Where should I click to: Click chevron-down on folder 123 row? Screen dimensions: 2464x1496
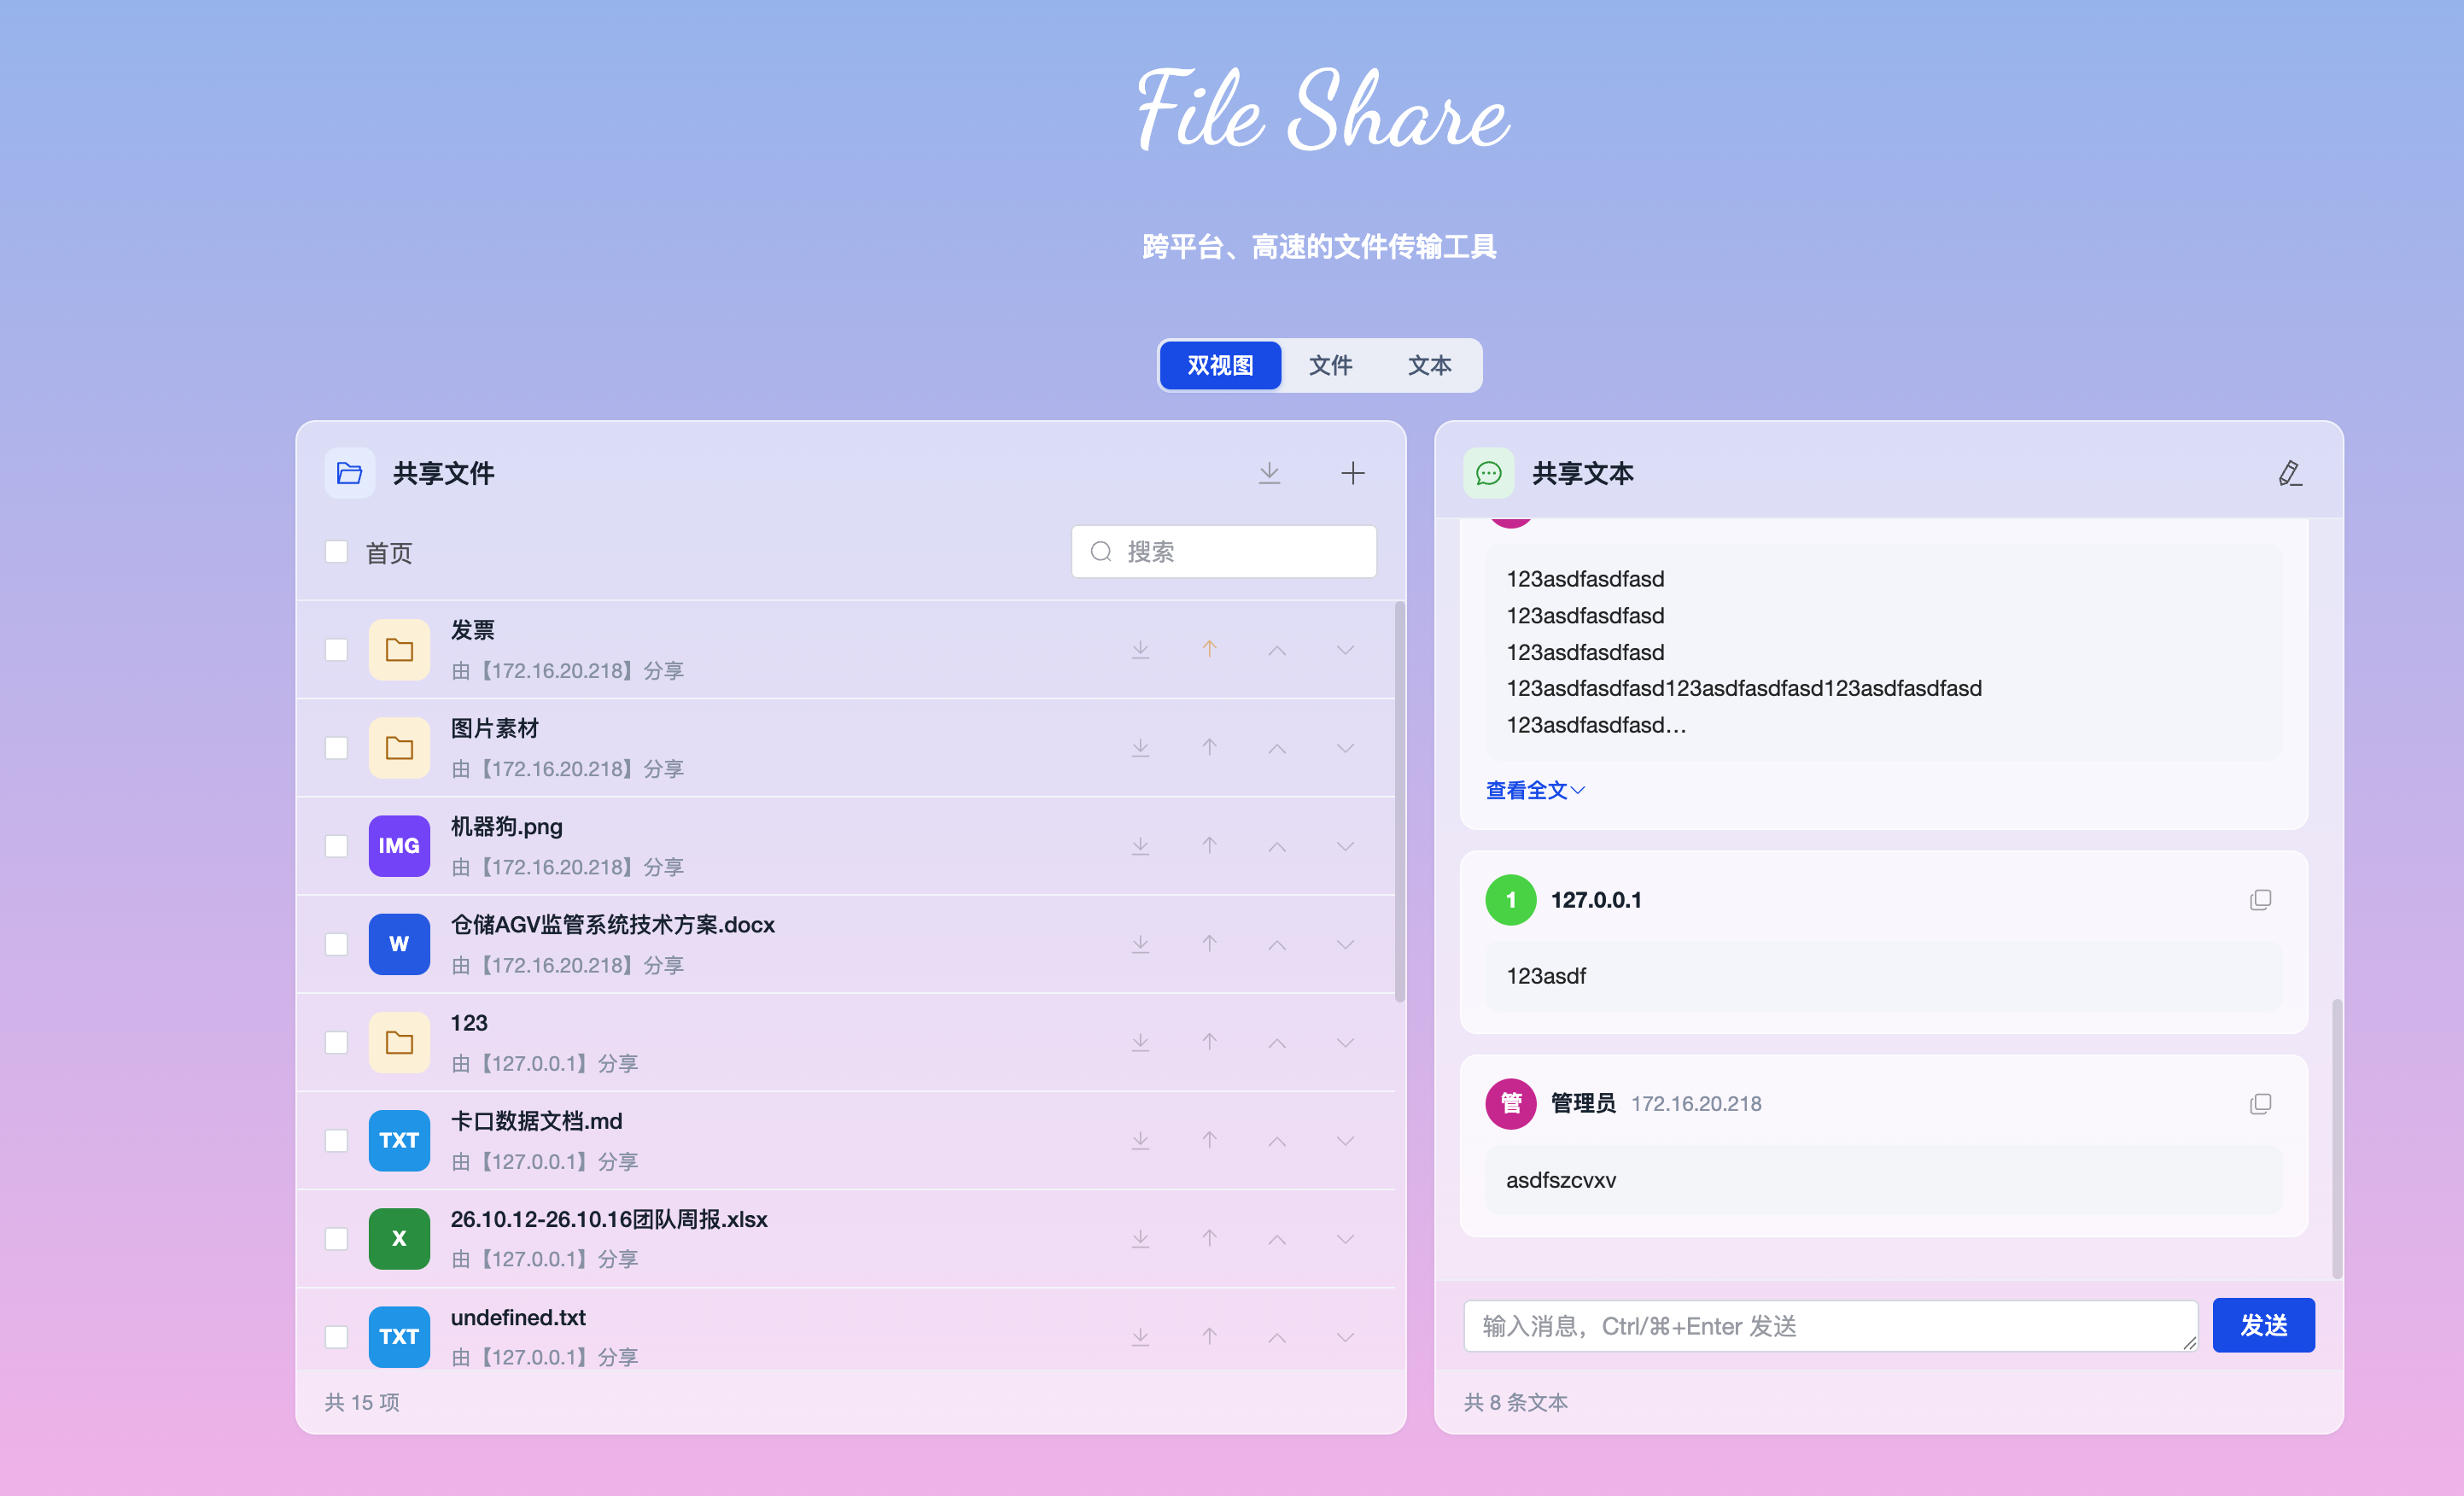pyautogui.click(x=1345, y=1042)
